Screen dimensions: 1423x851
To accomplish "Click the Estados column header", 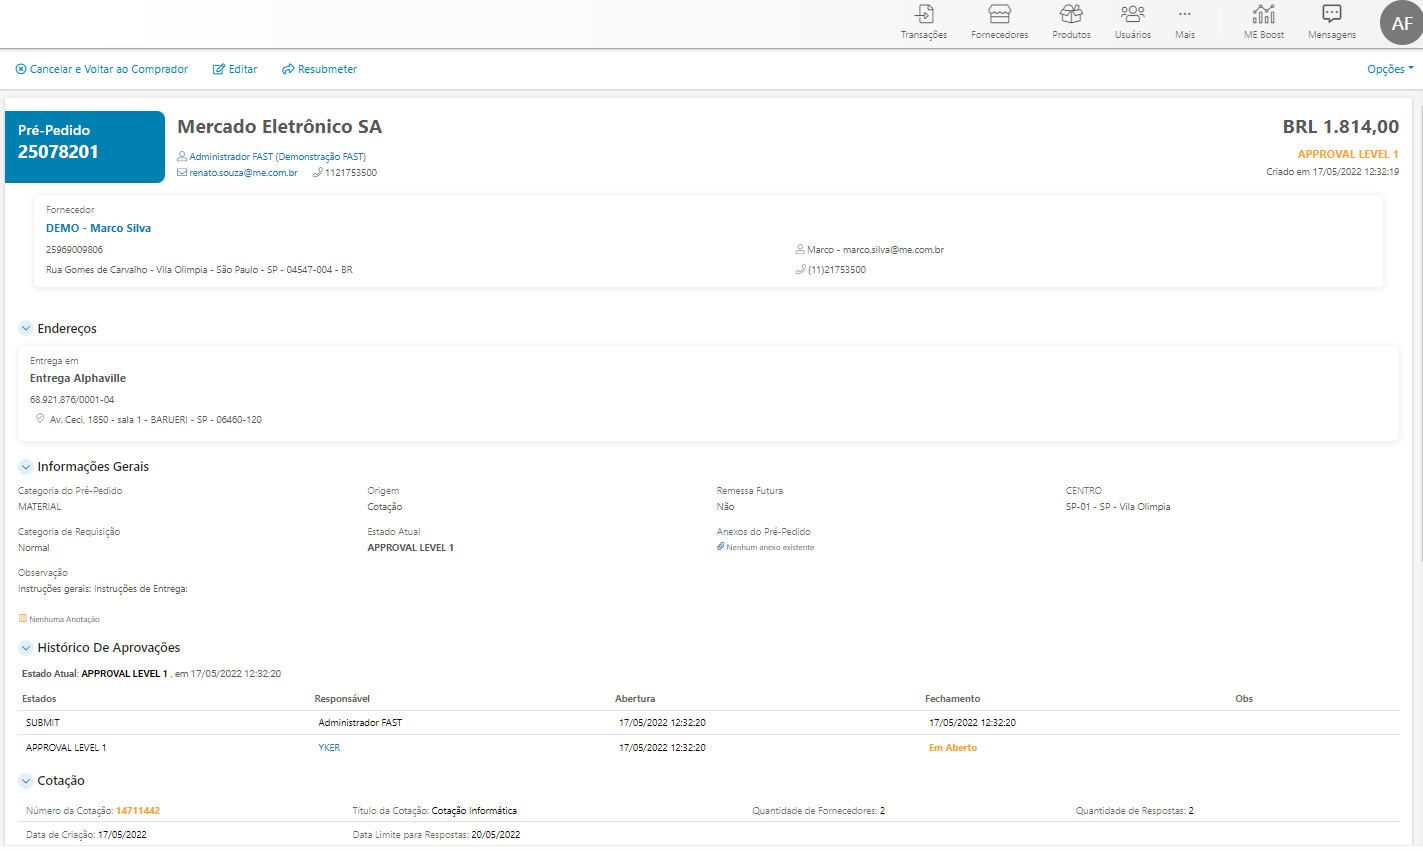I will pos(39,699).
